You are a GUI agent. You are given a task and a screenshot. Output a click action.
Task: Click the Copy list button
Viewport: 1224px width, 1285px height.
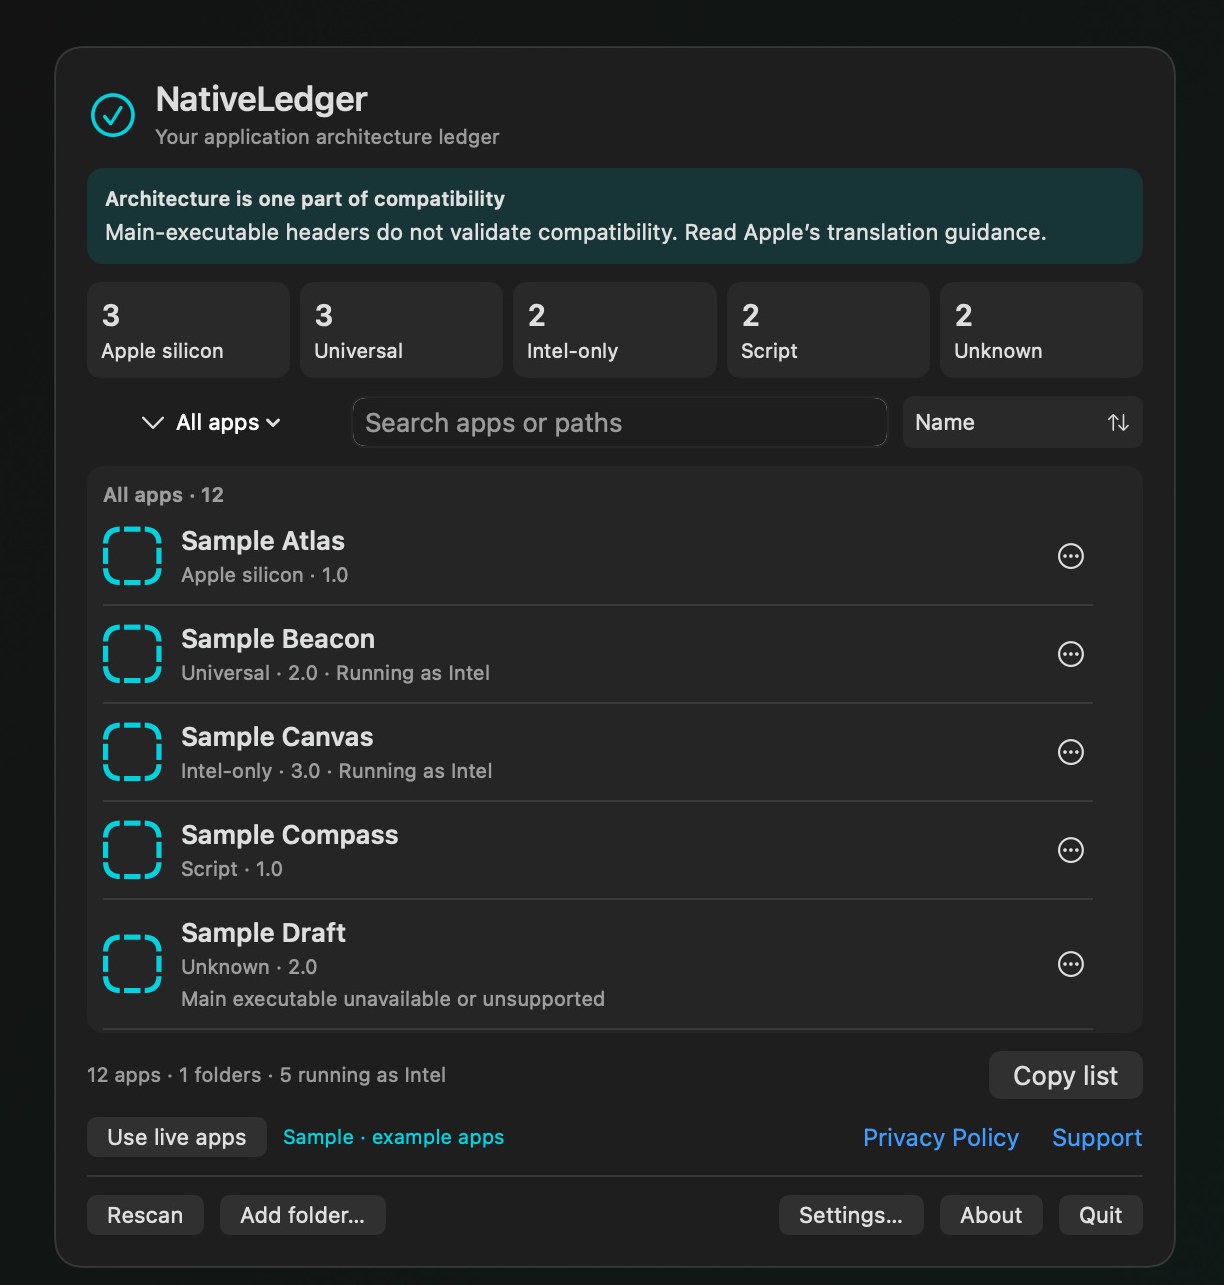point(1065,1075)
